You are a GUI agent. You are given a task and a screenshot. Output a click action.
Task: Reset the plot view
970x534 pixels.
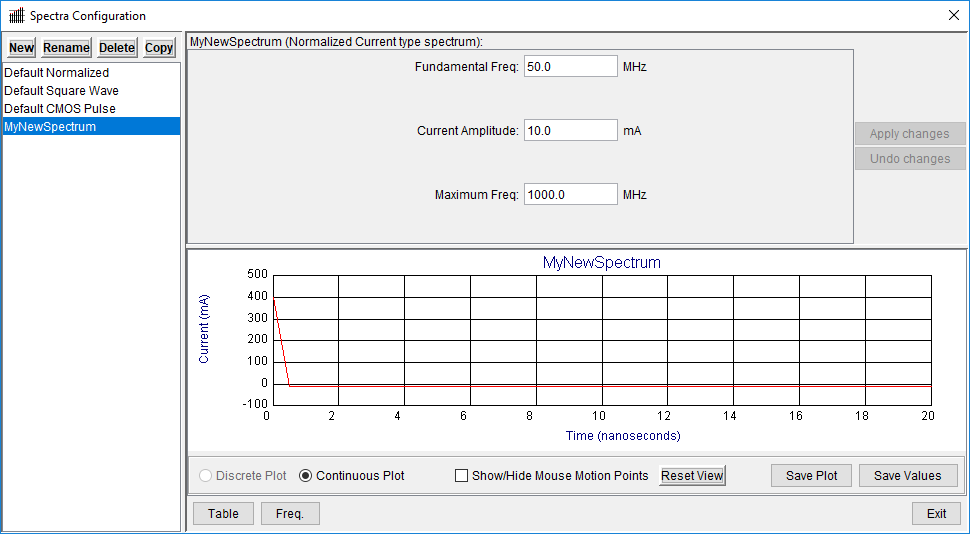click(x=692, y=476)
